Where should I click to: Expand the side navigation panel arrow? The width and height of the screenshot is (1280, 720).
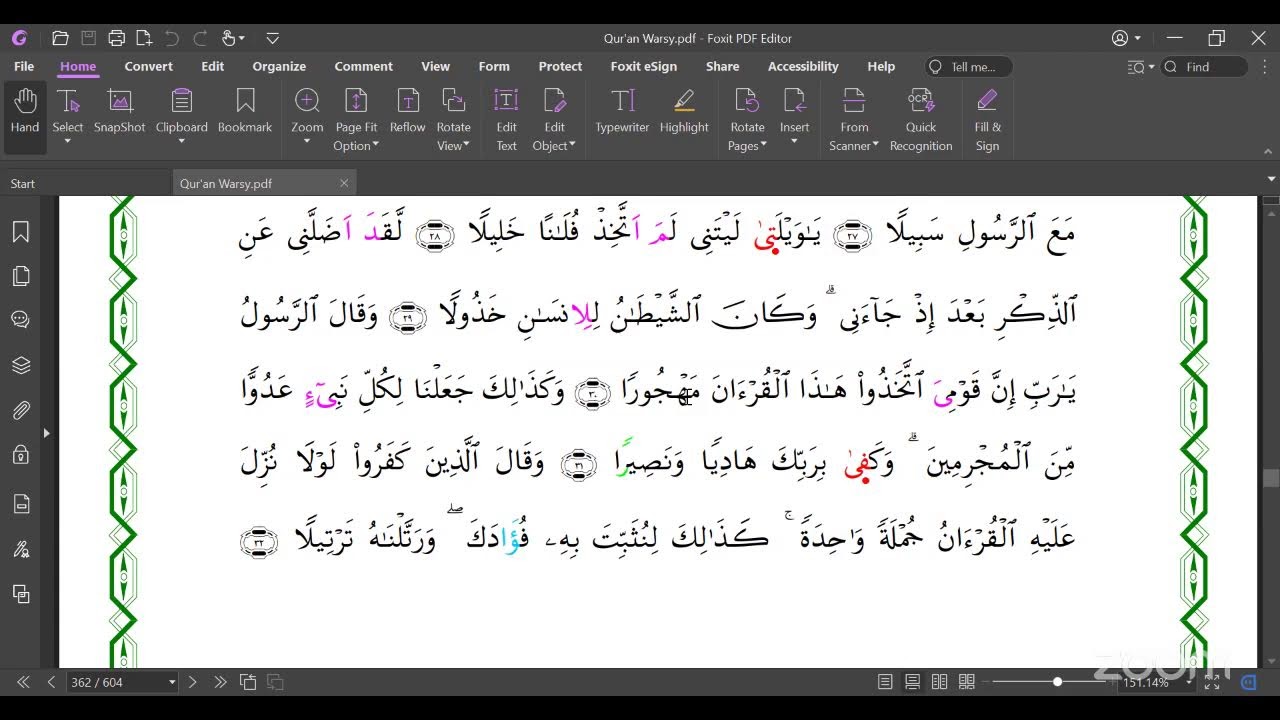[x=46, y=433]
